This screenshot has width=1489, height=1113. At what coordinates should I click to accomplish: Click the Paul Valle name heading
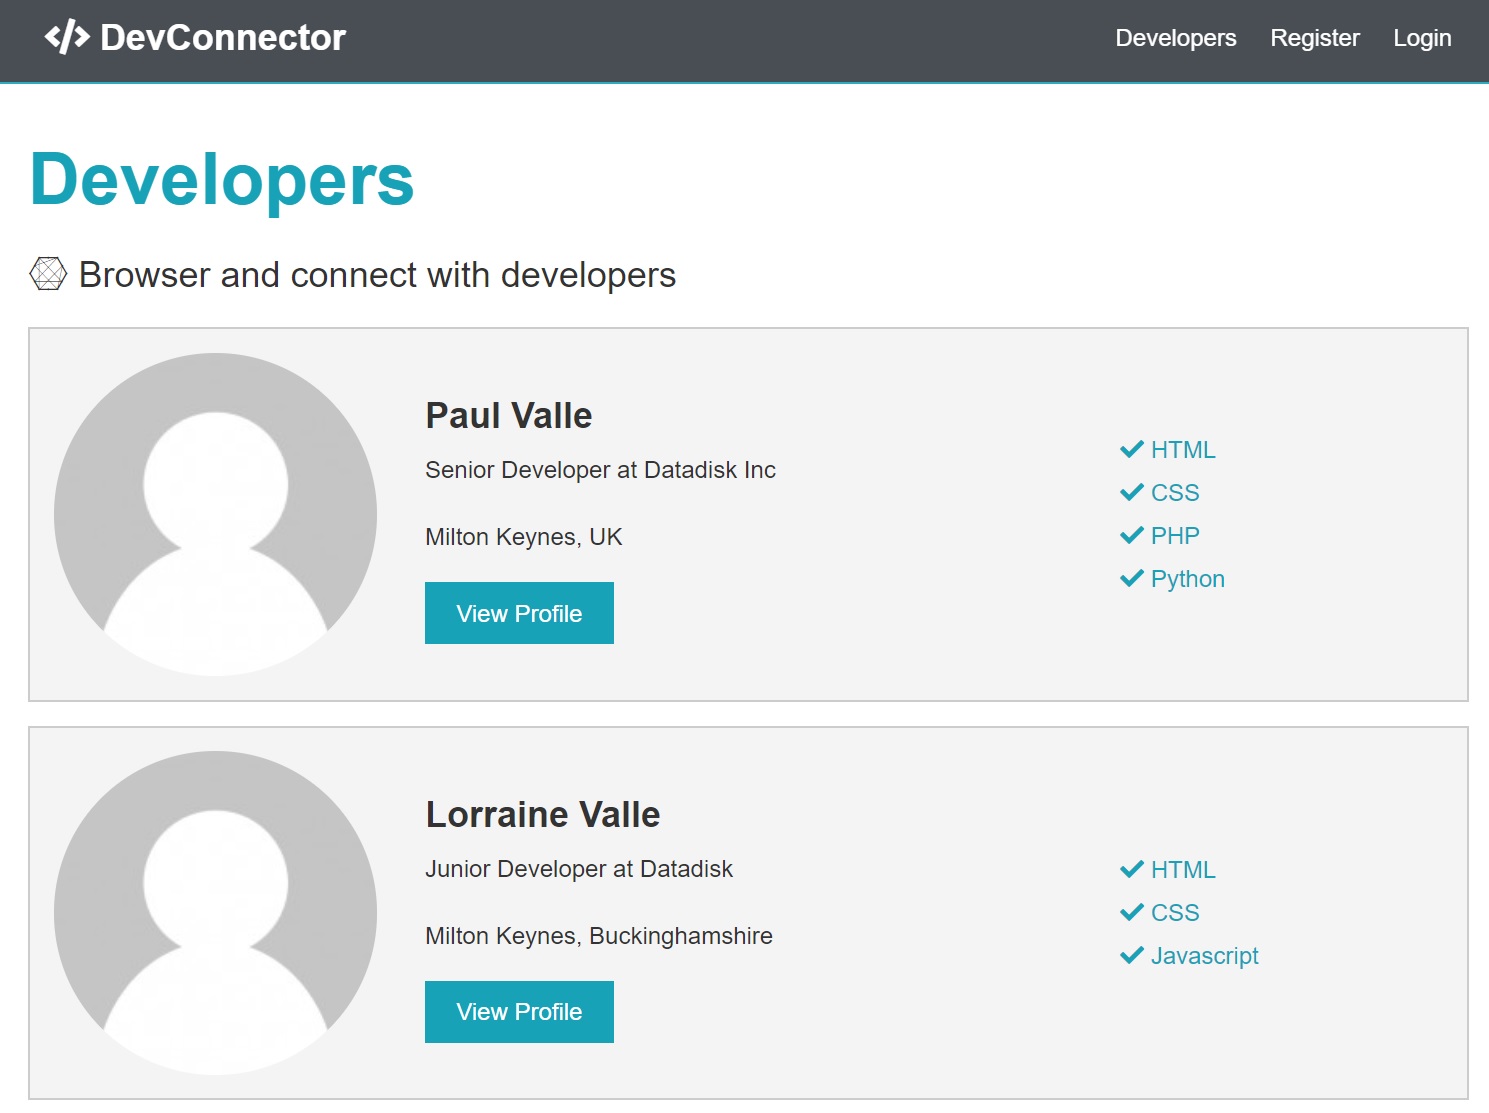(x=508, y=416)
